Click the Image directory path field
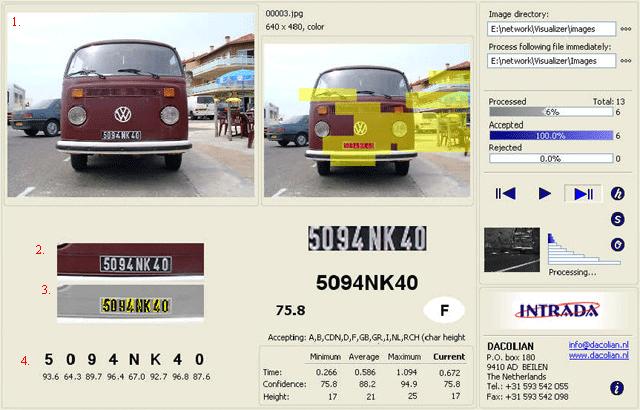This screenshot has width=640, height=410. pyautogui.click(x=551, y=29)
